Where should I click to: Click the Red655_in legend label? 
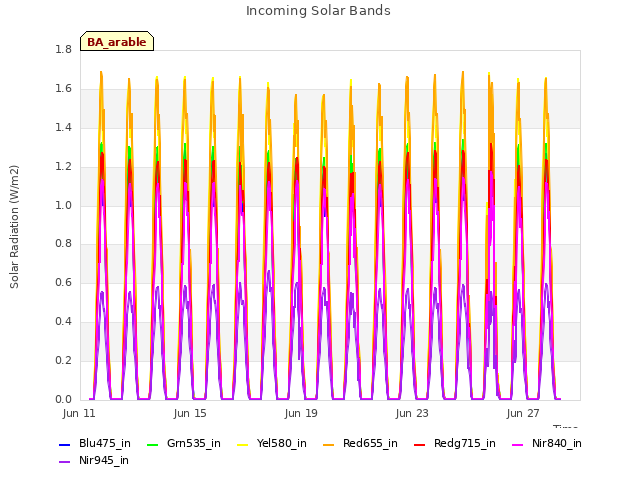(370, 443)
